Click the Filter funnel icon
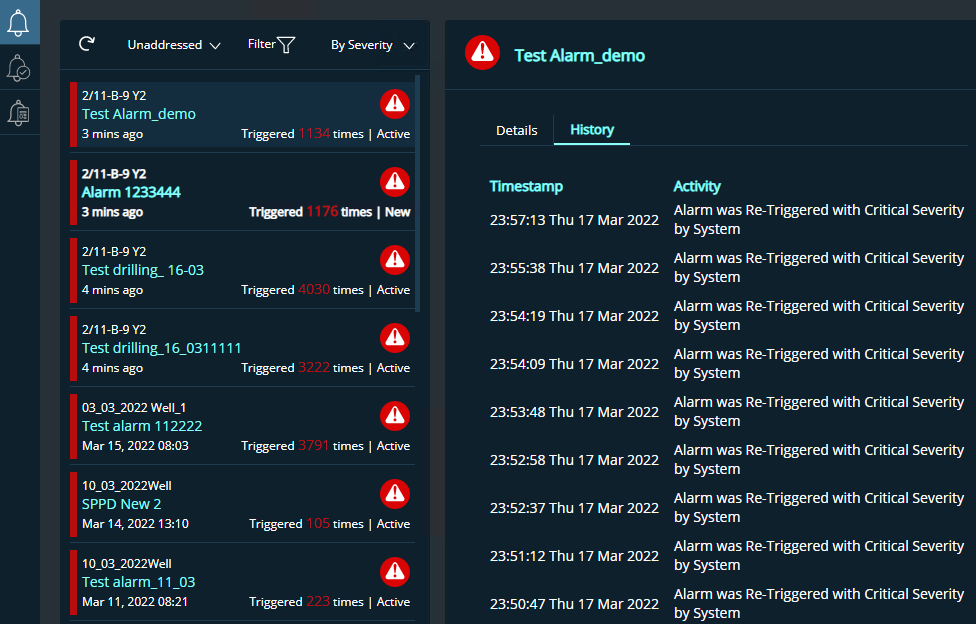 click(286, 45)
